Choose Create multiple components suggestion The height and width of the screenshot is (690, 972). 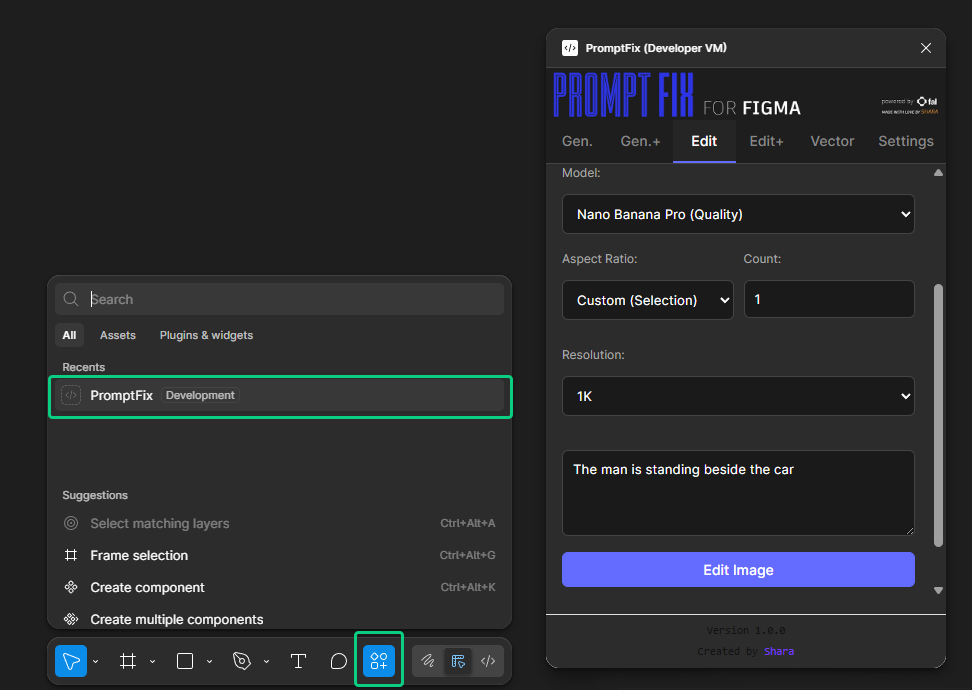280,619
